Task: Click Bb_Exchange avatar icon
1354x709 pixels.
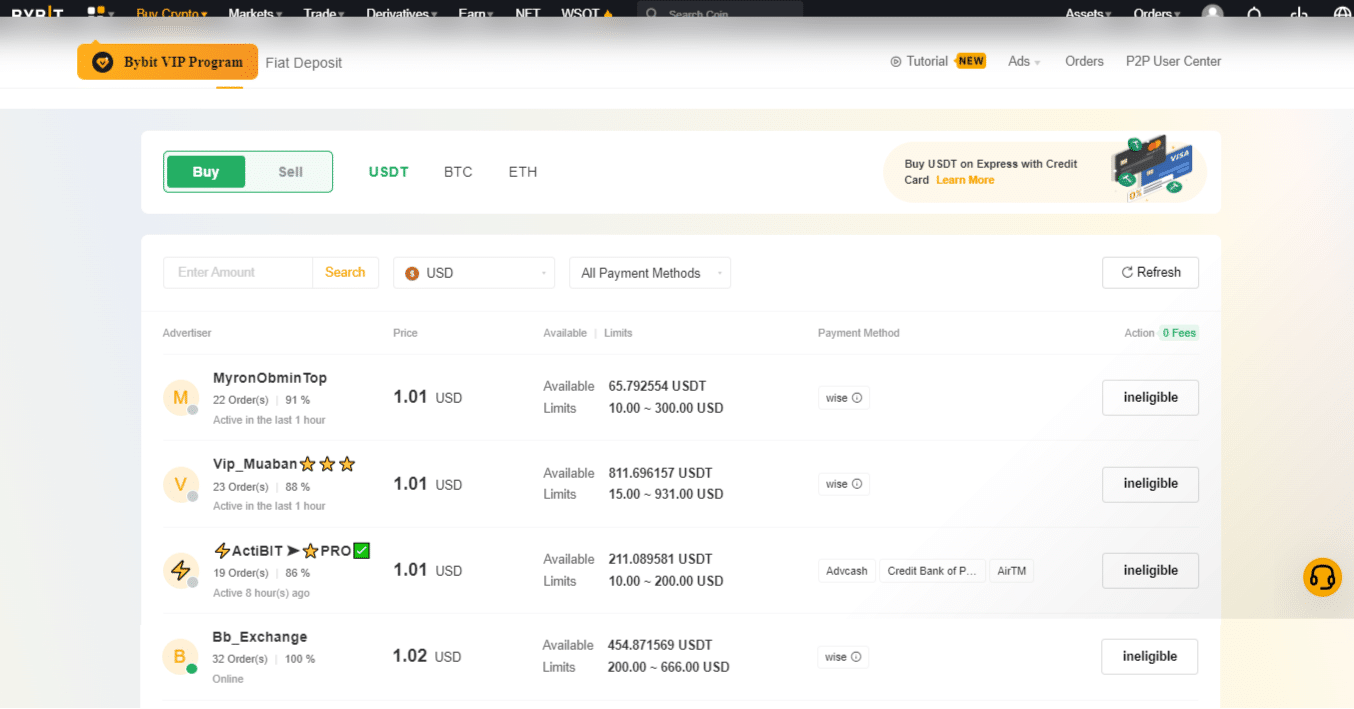Action: [180, 657]
